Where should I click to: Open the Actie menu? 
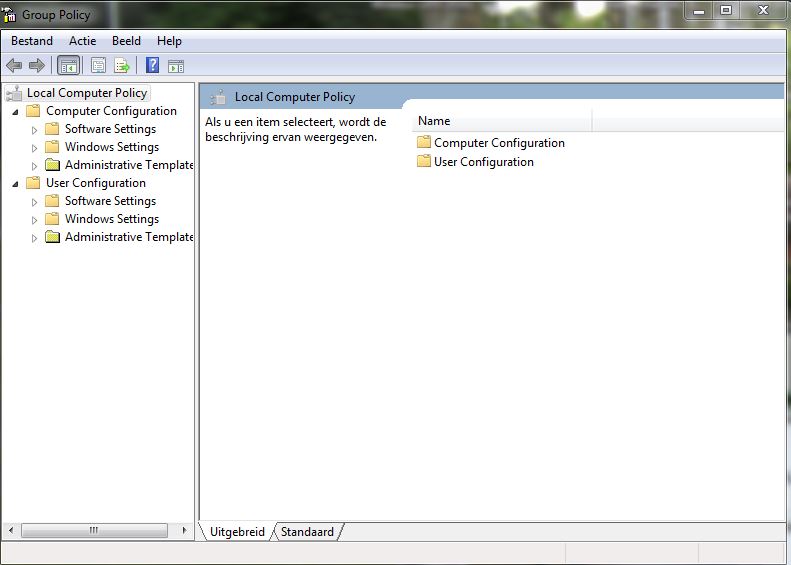point(83,41)
